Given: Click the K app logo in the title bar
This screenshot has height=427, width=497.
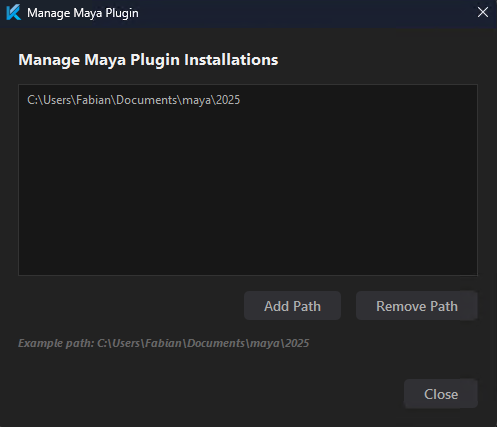Looking at the screenshot, I should pyautogui.click(x=14, y=13).
